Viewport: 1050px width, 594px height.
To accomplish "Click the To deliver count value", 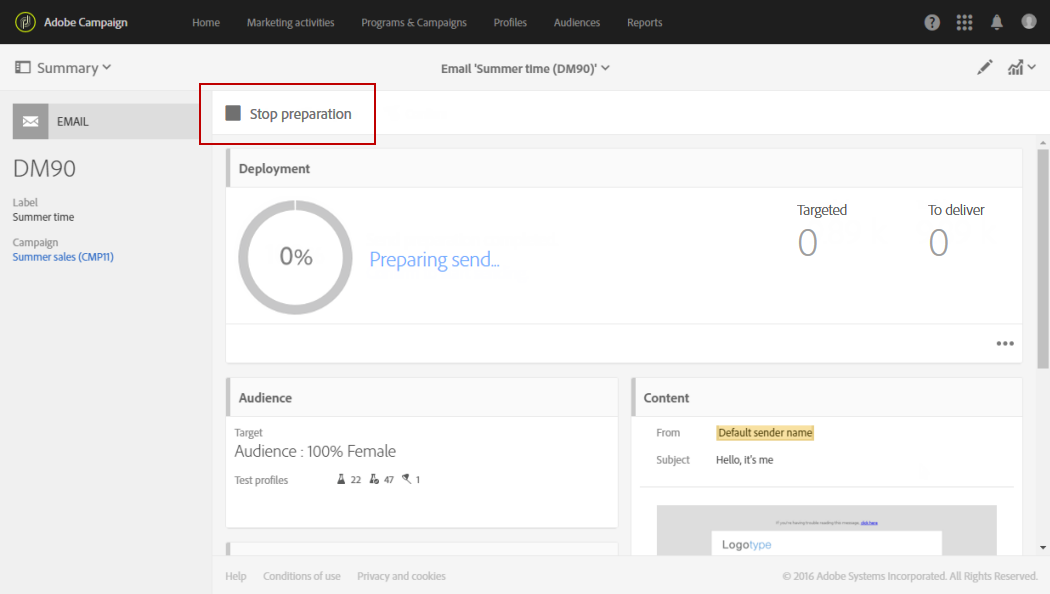I will [x=938, y=242].
